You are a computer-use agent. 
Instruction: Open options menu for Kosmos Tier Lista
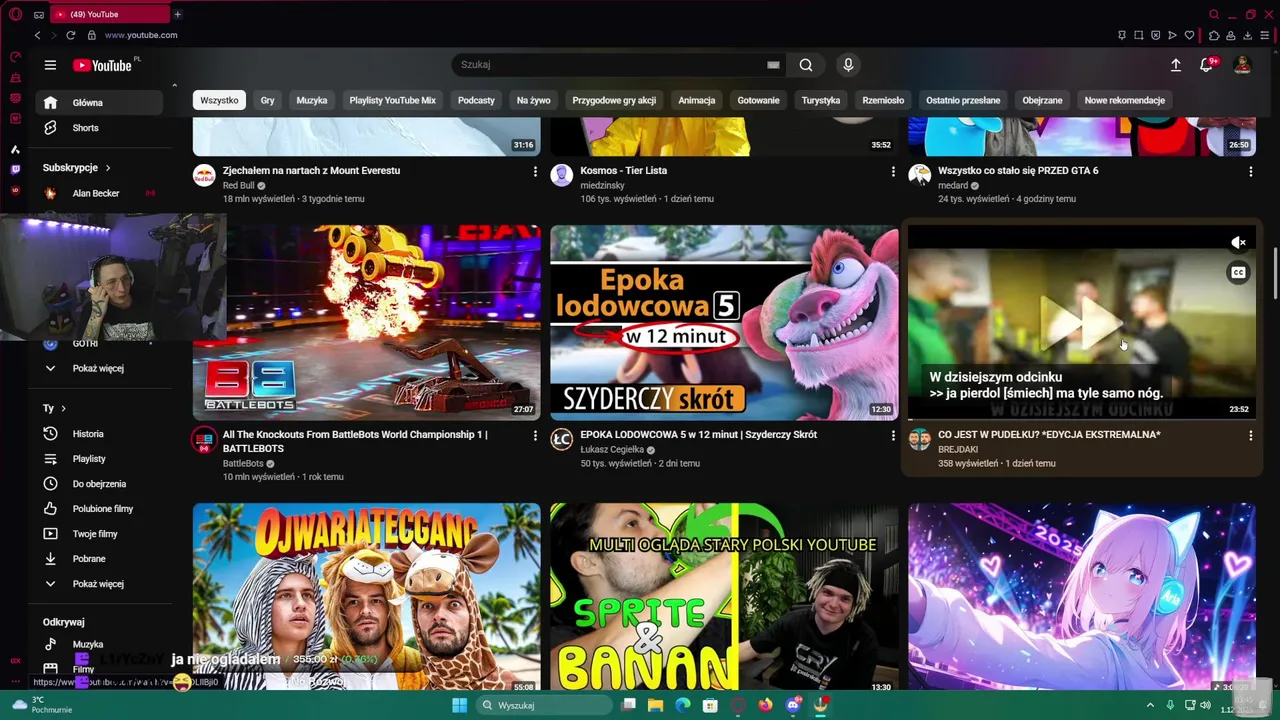click(893, 172)
